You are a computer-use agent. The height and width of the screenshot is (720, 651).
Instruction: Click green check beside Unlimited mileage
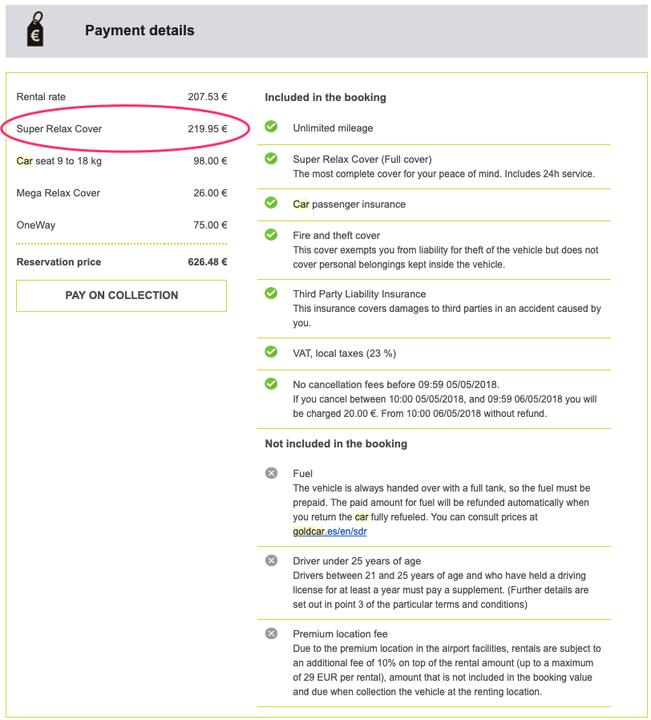271,127
